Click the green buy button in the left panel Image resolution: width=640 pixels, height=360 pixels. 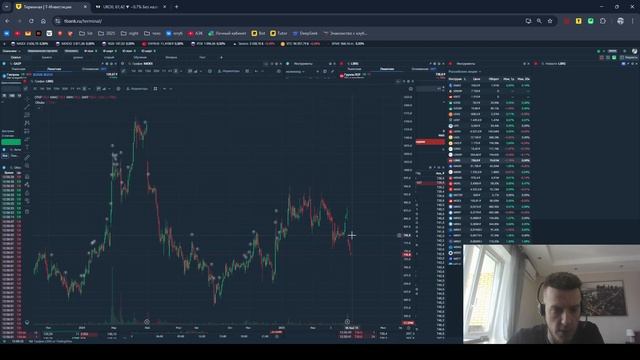coord(11,142)
